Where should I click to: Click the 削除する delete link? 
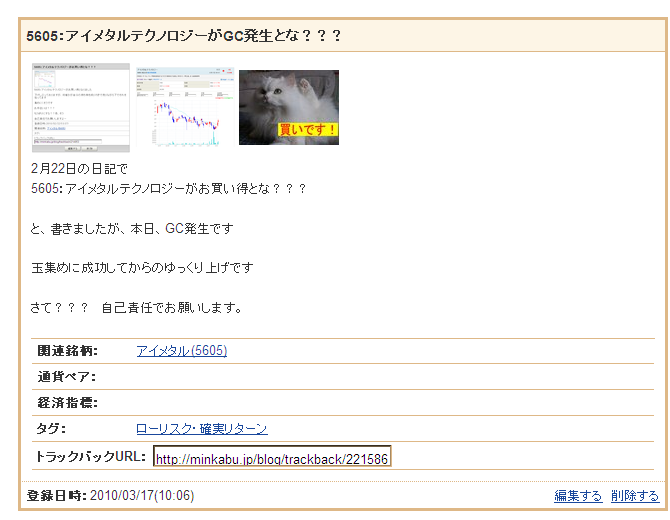point(635,496)
